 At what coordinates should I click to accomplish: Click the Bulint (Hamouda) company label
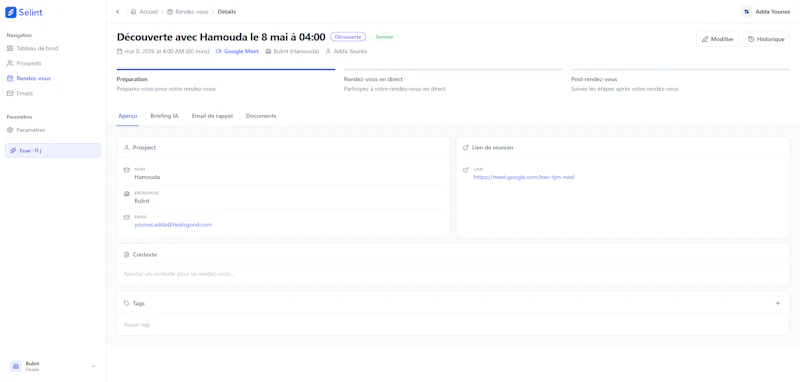[x=296, y=52]
